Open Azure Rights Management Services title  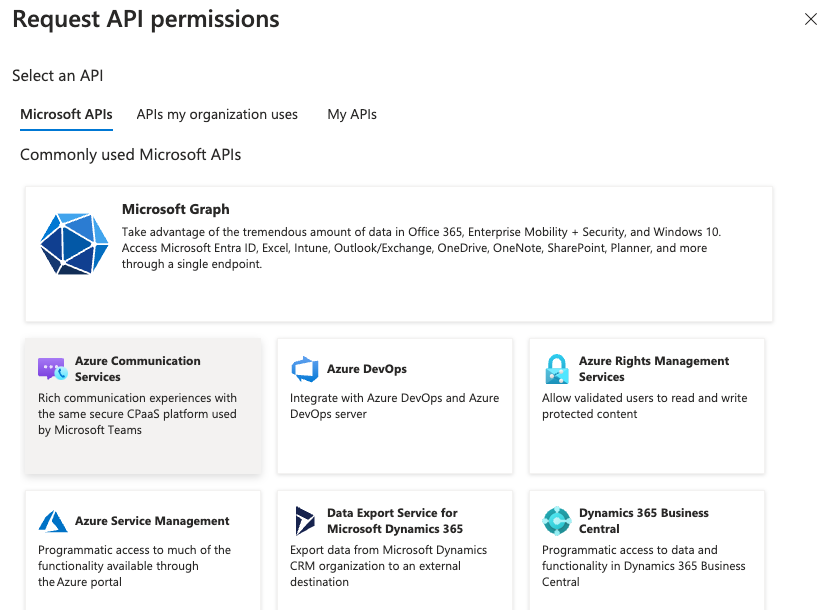654,369
